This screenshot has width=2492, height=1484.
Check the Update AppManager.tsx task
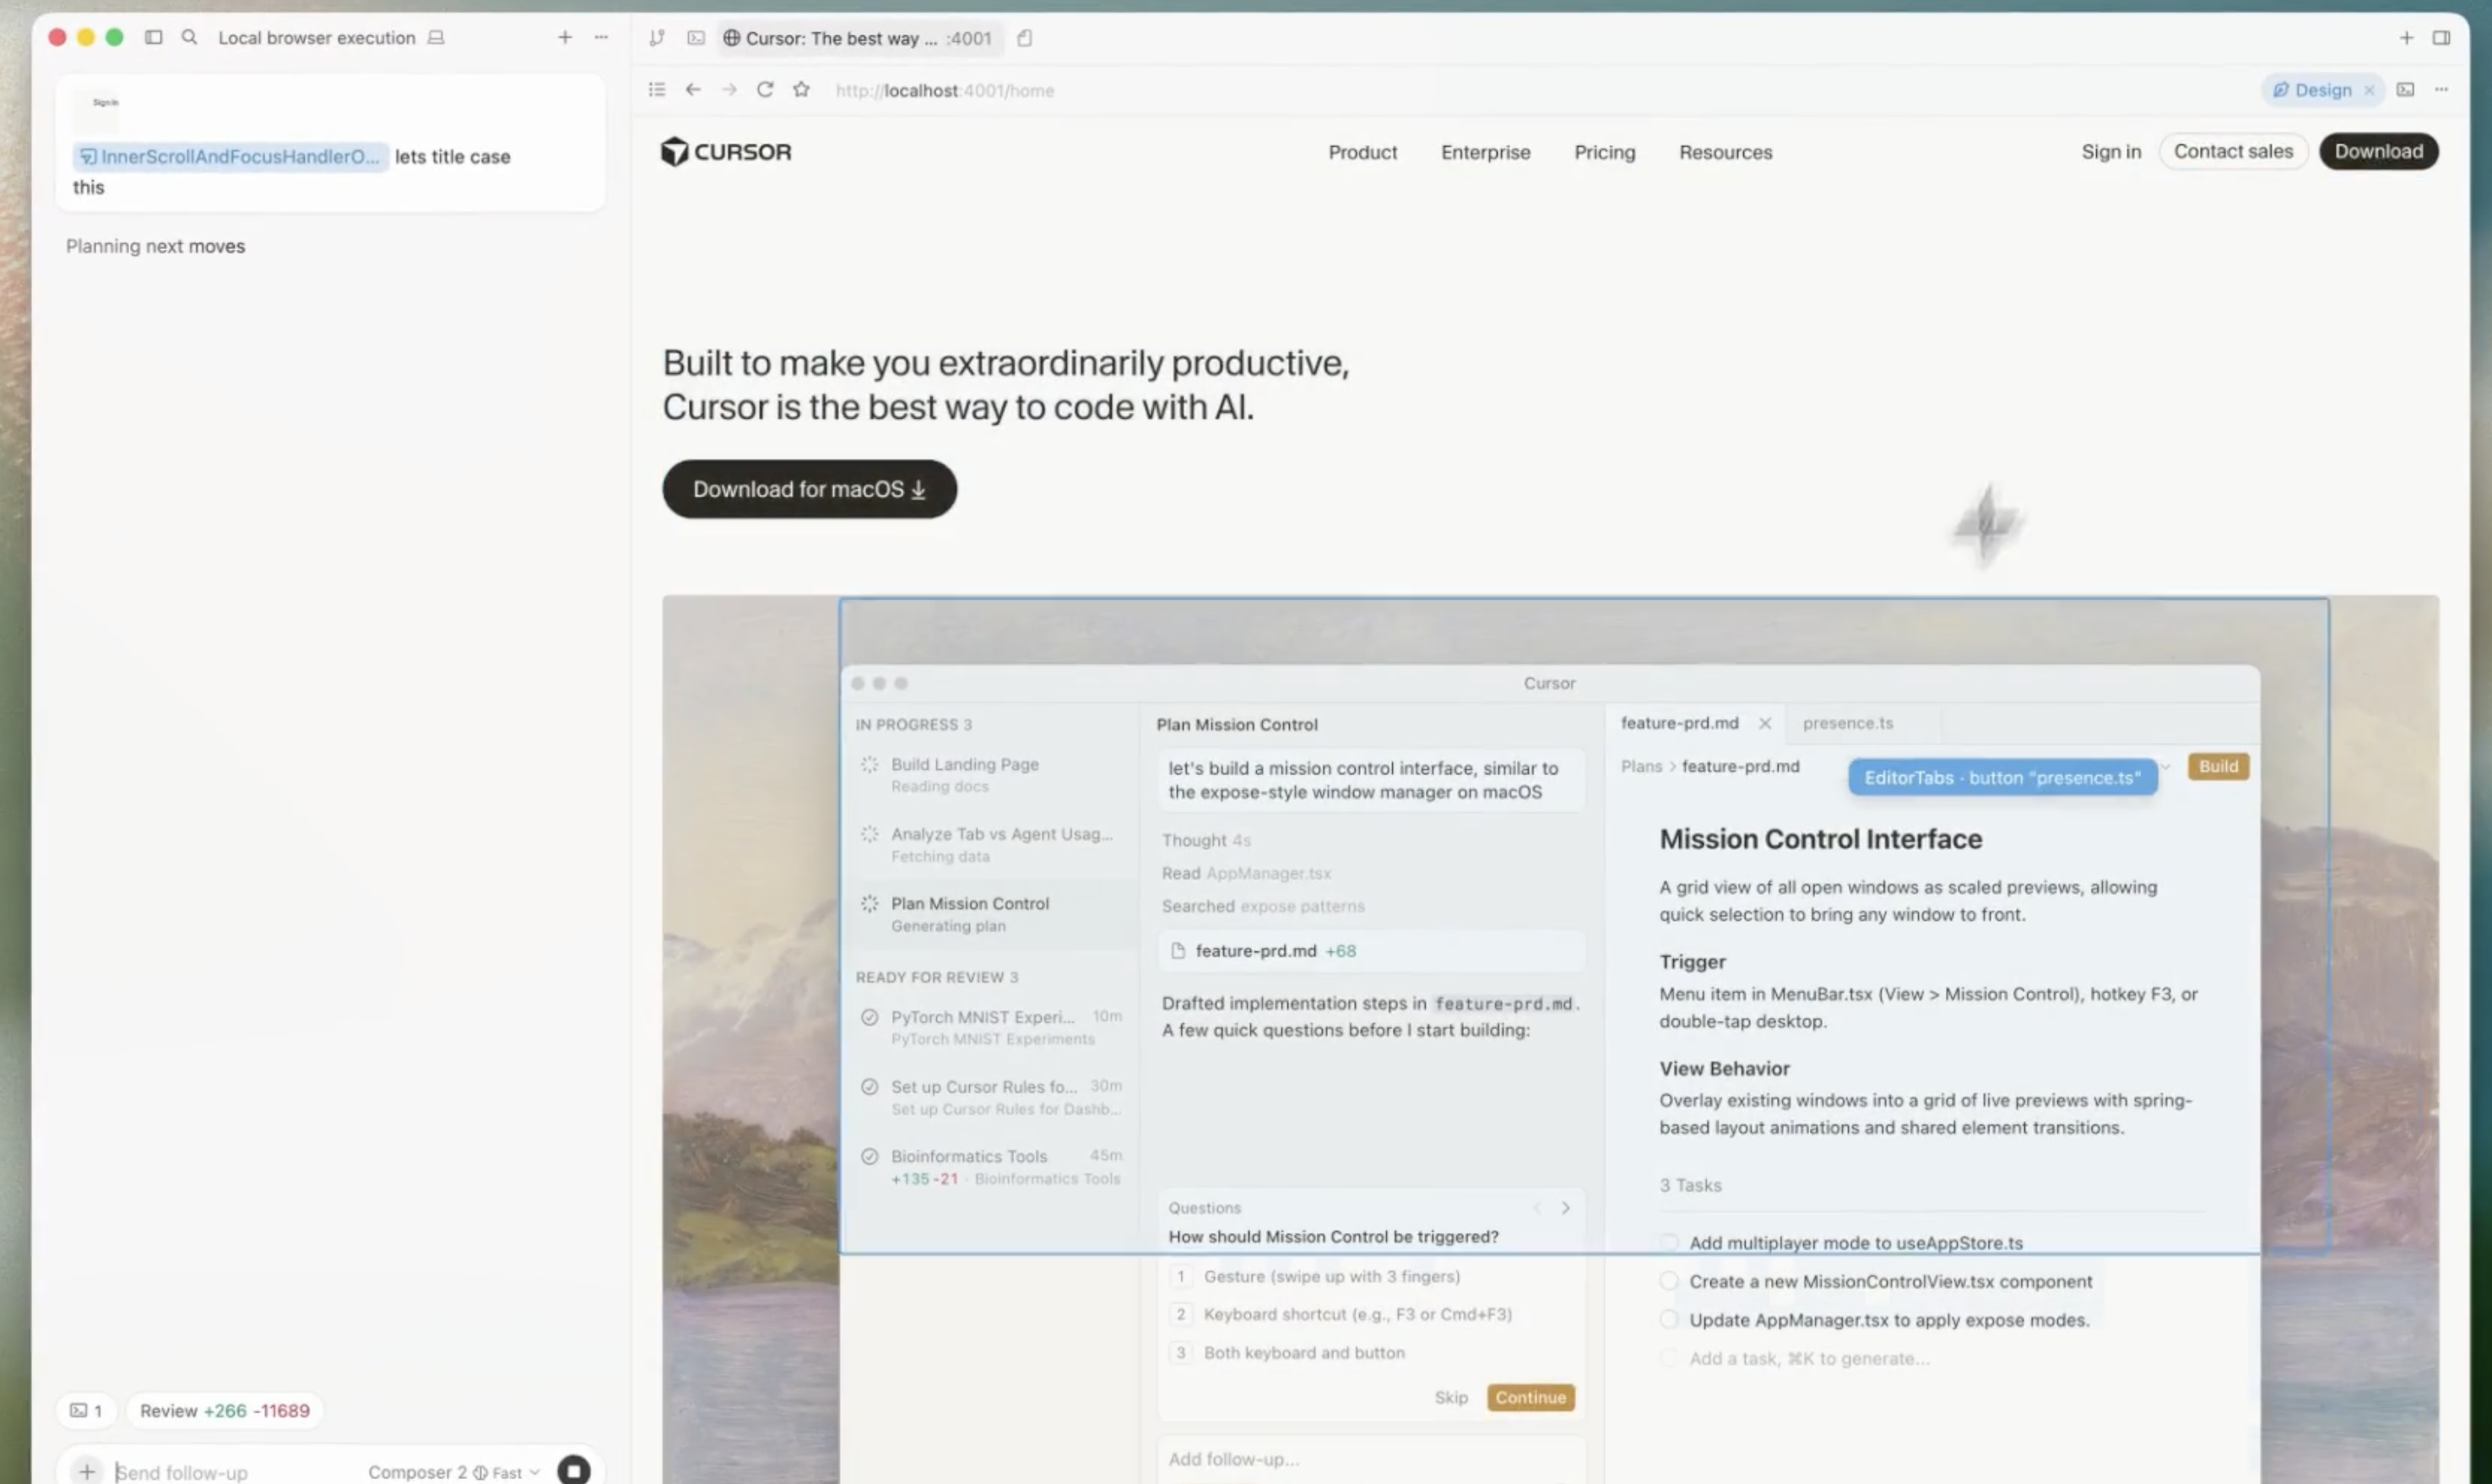(1669, 1320)
